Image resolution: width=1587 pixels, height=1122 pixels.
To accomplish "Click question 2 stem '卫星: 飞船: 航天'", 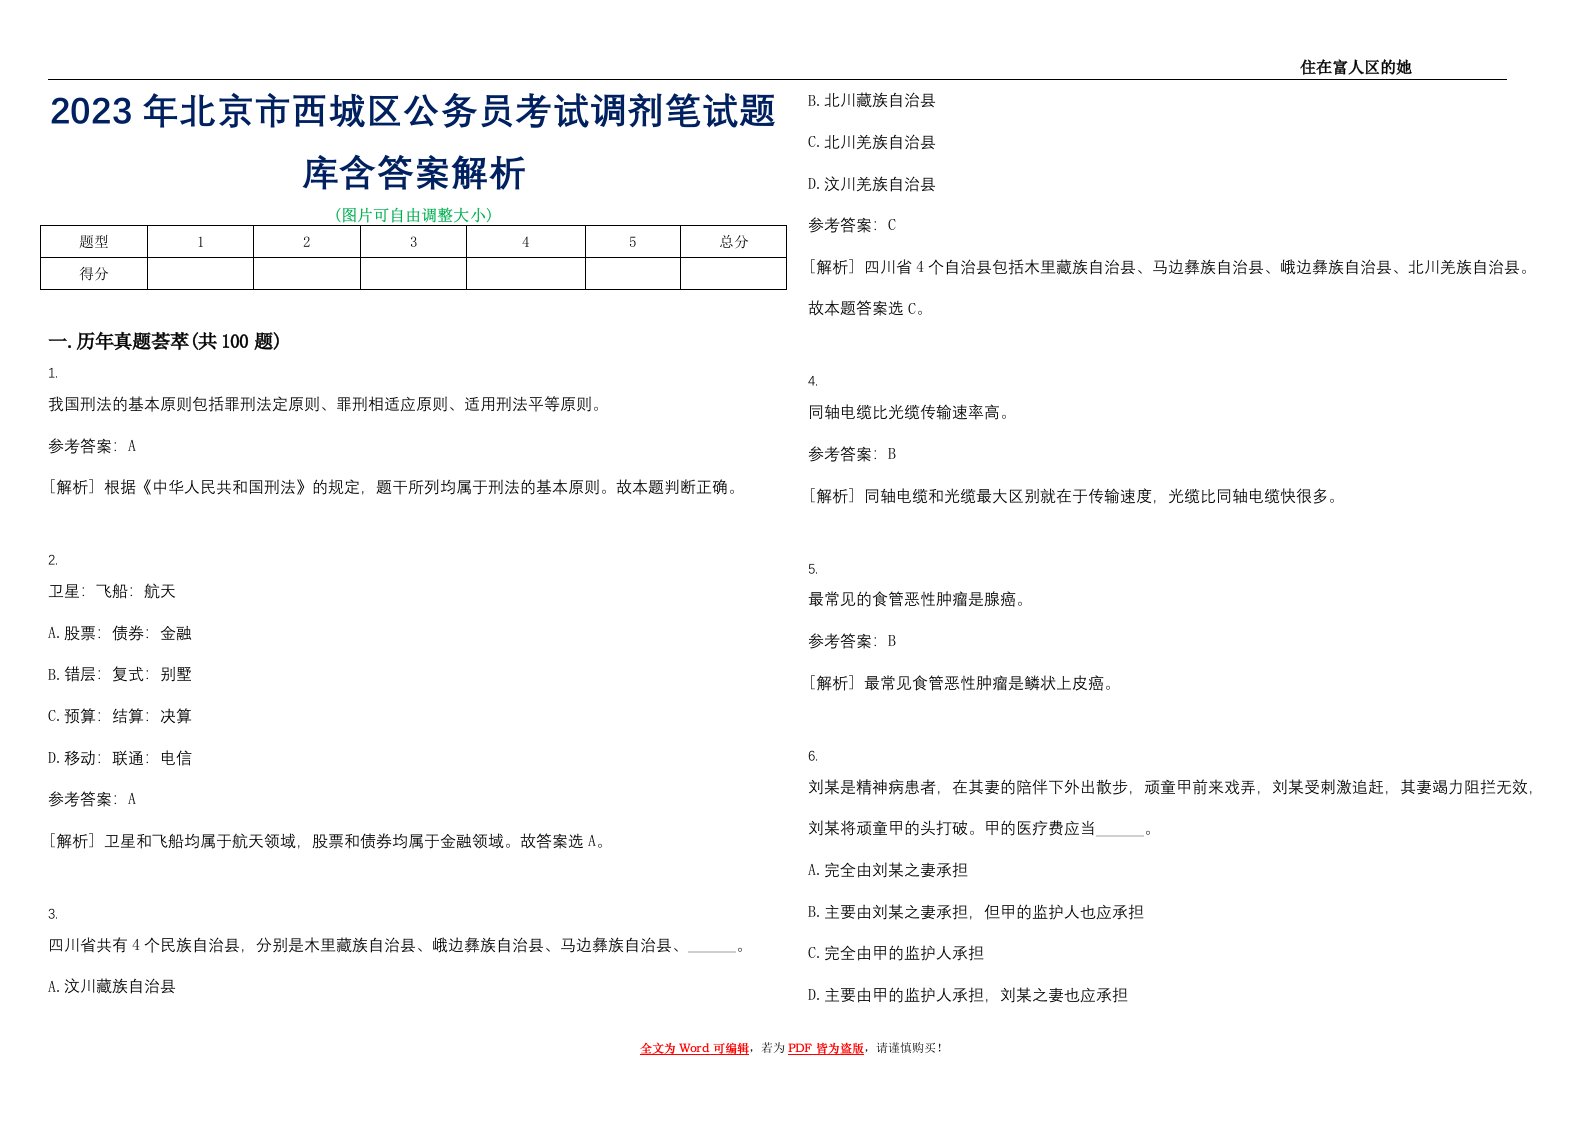I will 112,592.
